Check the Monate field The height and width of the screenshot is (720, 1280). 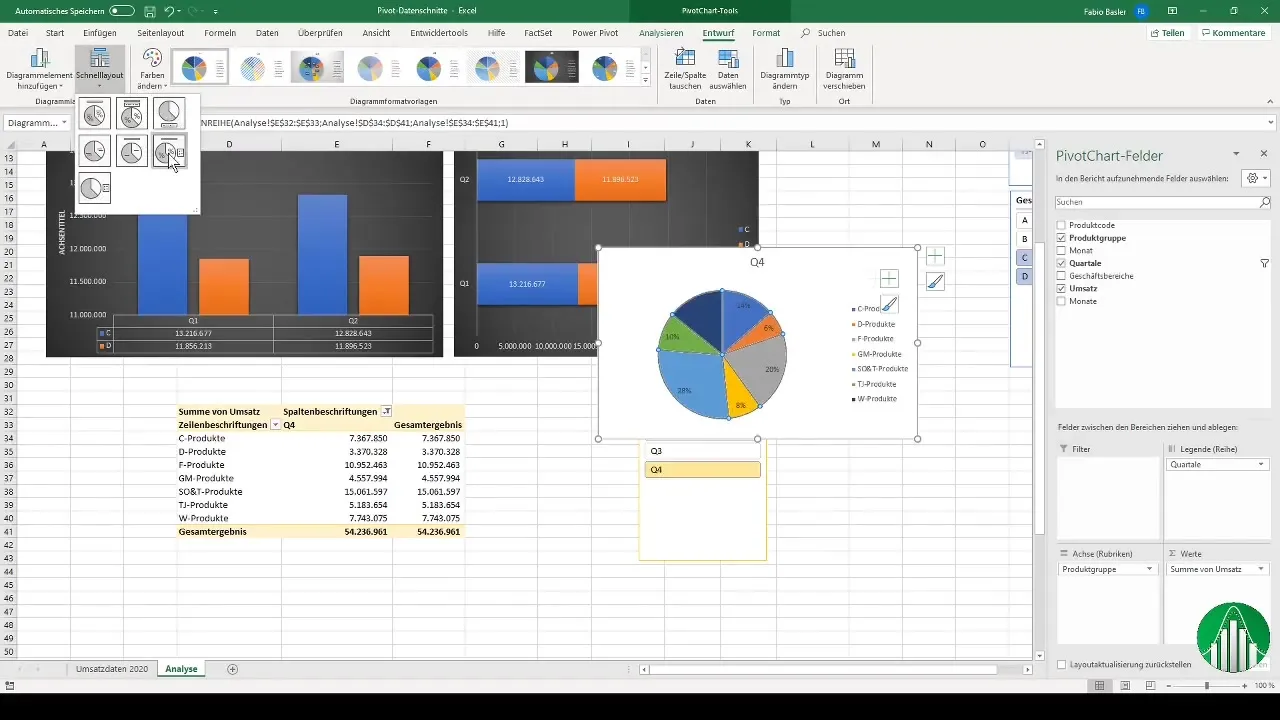[1062, 300]
